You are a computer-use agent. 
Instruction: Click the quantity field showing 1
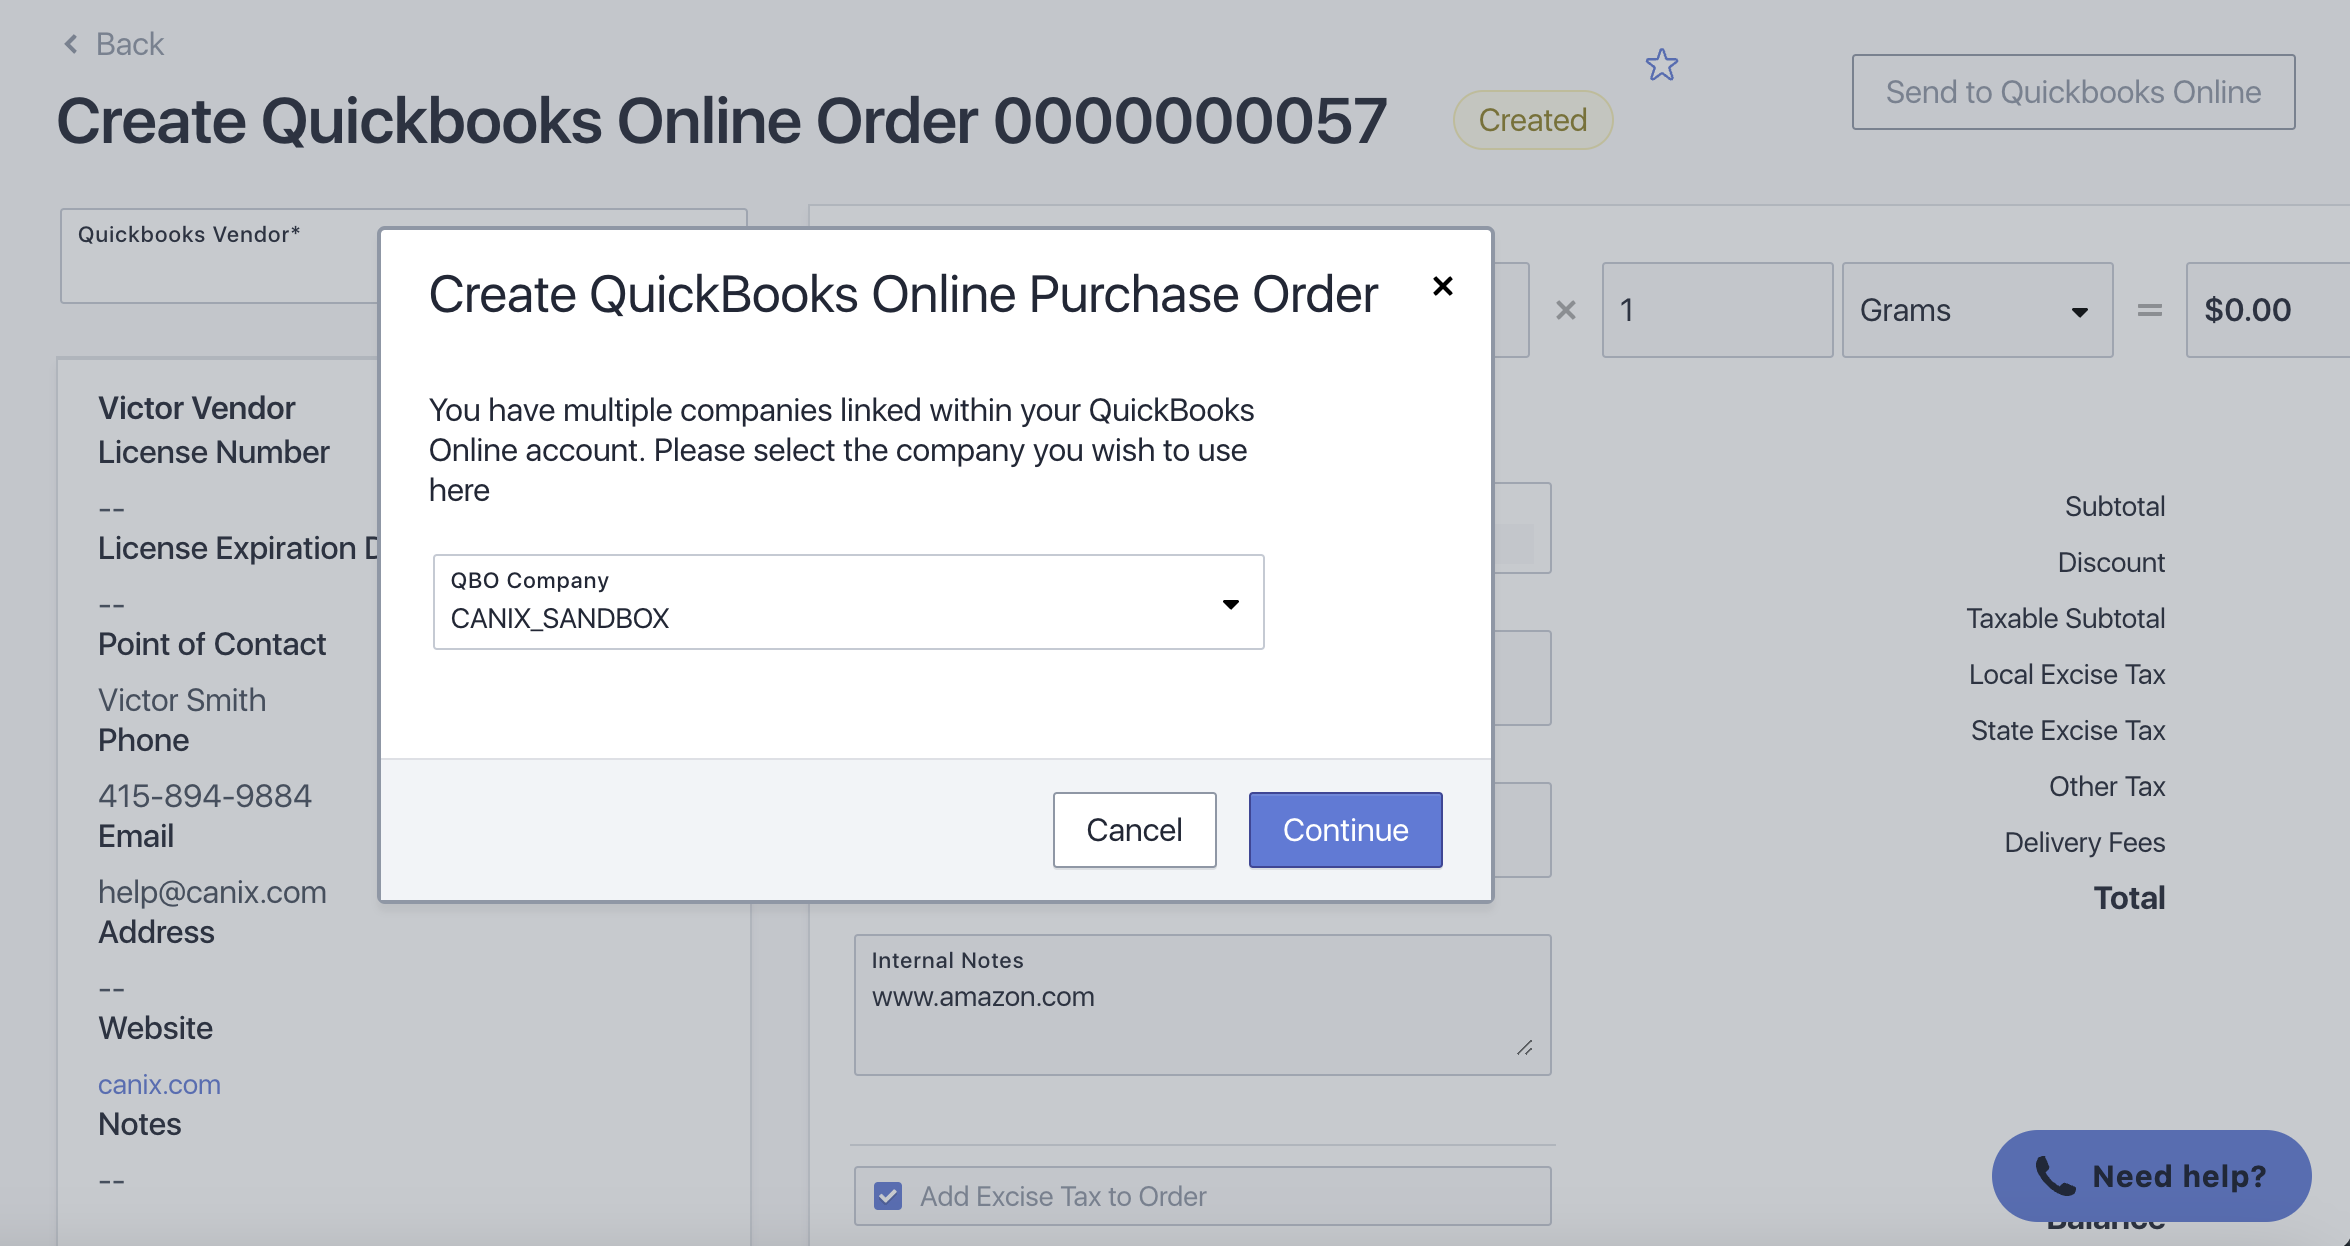point(1716,310)
